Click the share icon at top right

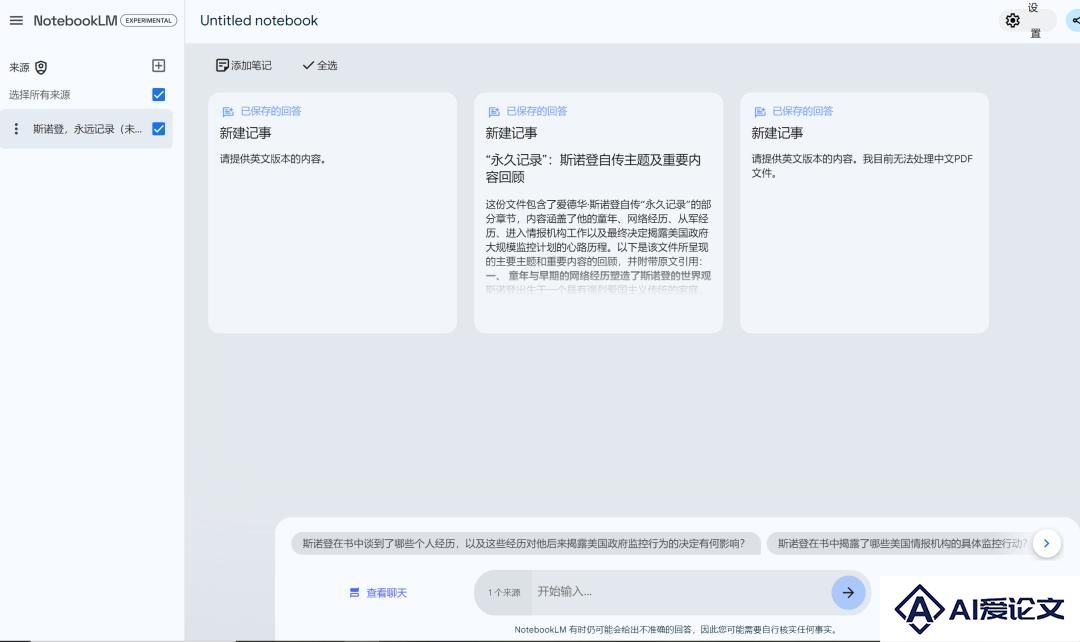(x=1074, y=21)
